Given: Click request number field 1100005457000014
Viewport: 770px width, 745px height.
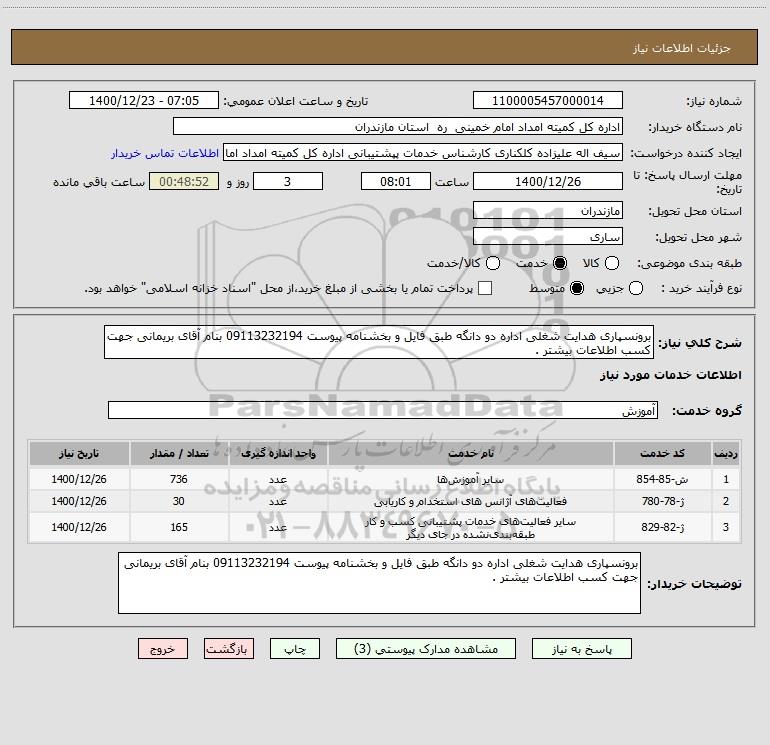Looking at the screenshot, I should click(548, 101).
